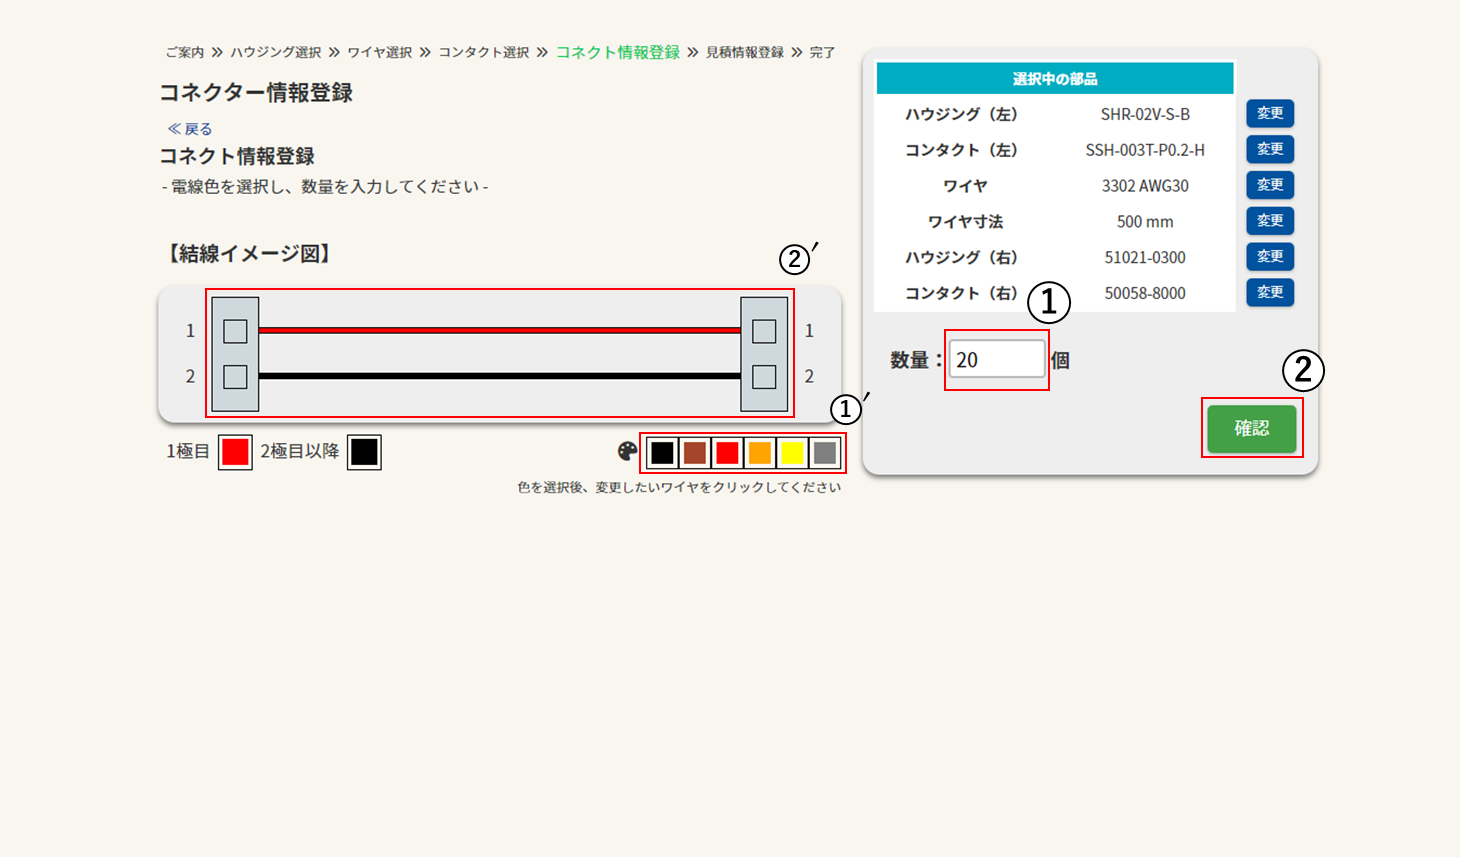Click the color palette icon
The image size is (1460, 857).
627,452
